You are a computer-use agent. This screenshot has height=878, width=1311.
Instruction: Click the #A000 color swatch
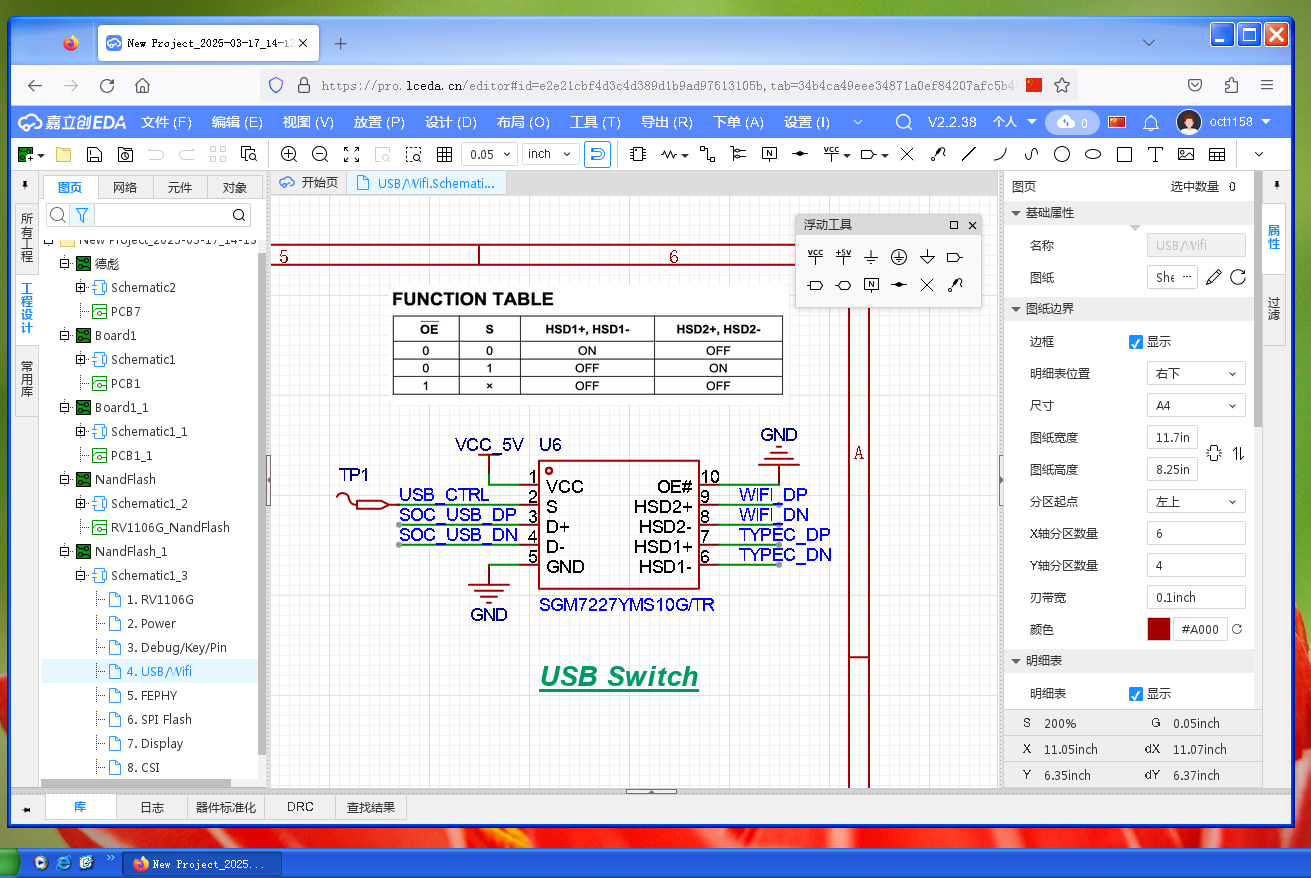click(x=1158, y=630)
